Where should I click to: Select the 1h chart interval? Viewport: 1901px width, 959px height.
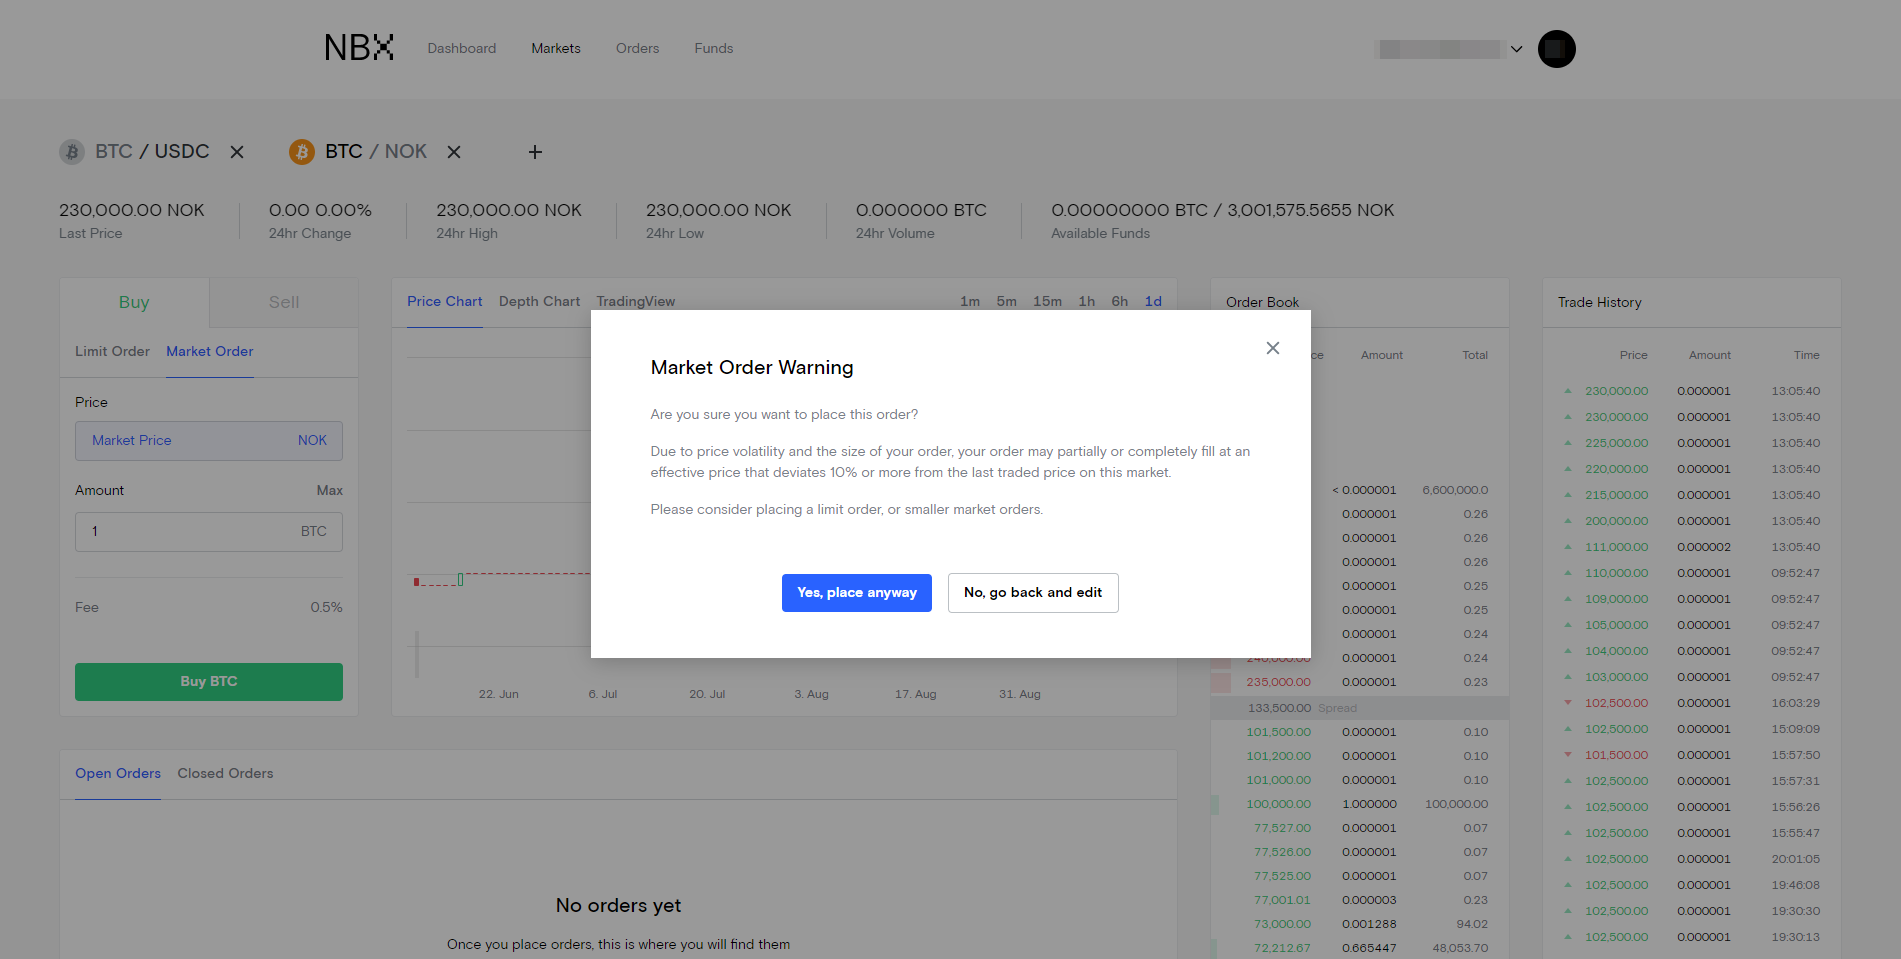1086,302
